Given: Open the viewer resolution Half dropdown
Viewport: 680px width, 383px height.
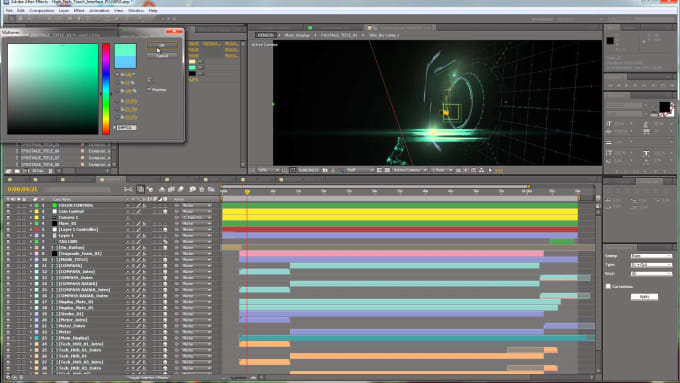Looking at the screenshot, I should tap(360, 170).
